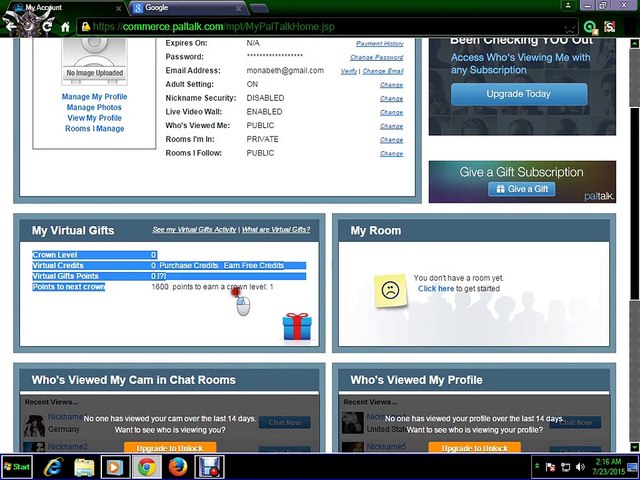The width and height of the screenshot is (640, 480).
Task: Change Rooms I'm In setting
Action: tap(391, 140)
